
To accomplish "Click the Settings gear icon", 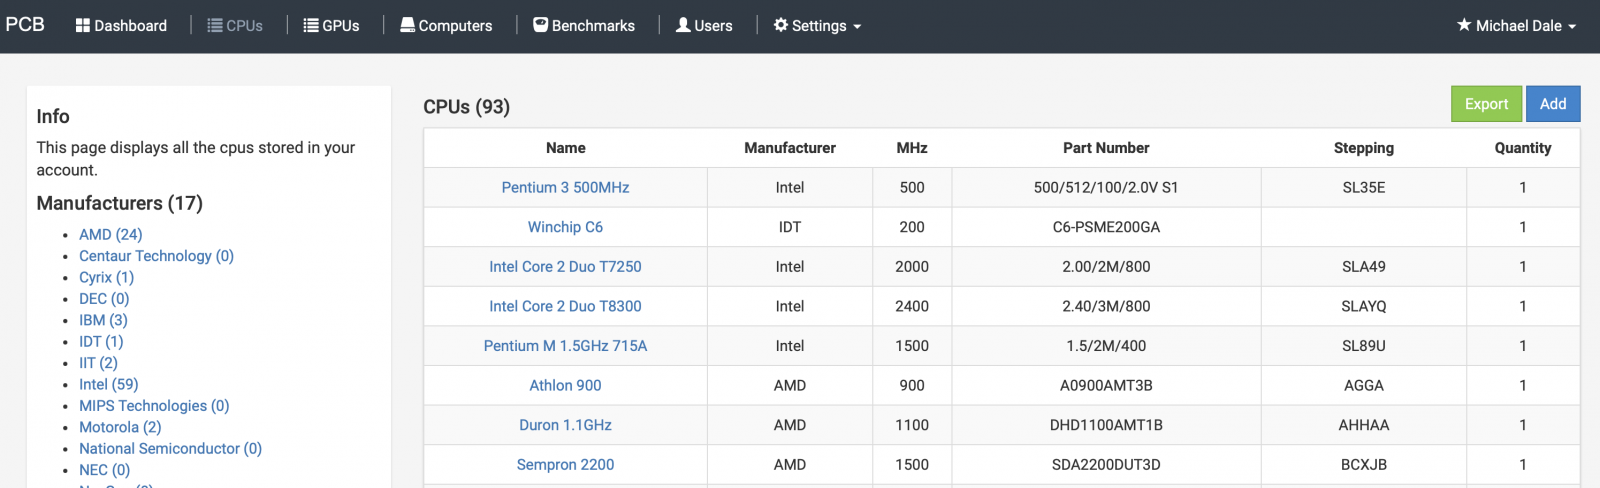I will [781, 26].
